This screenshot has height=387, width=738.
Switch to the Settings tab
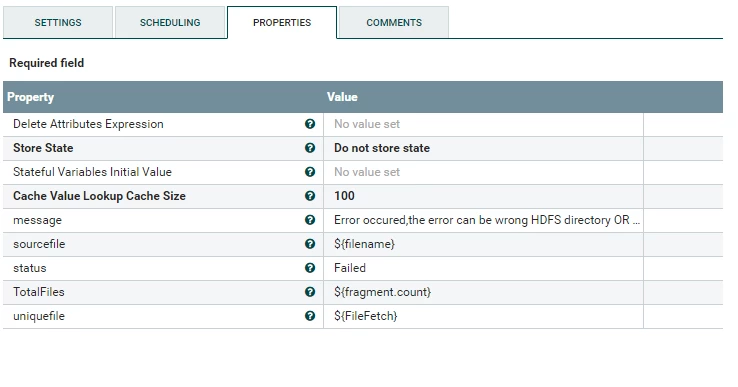58,23
